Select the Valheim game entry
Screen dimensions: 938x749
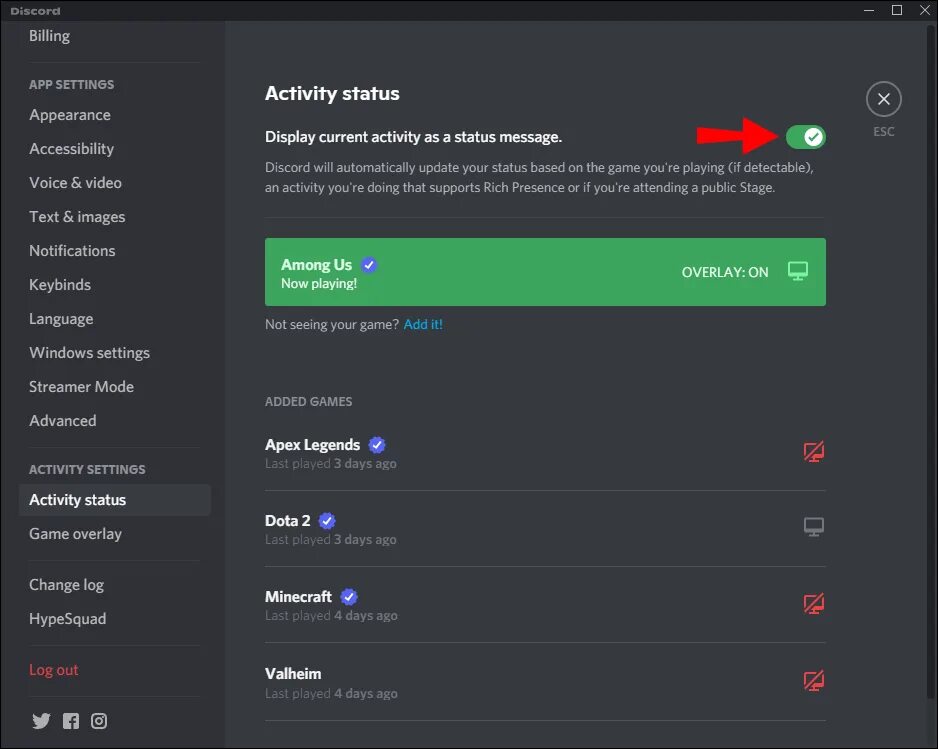[293, 674]
